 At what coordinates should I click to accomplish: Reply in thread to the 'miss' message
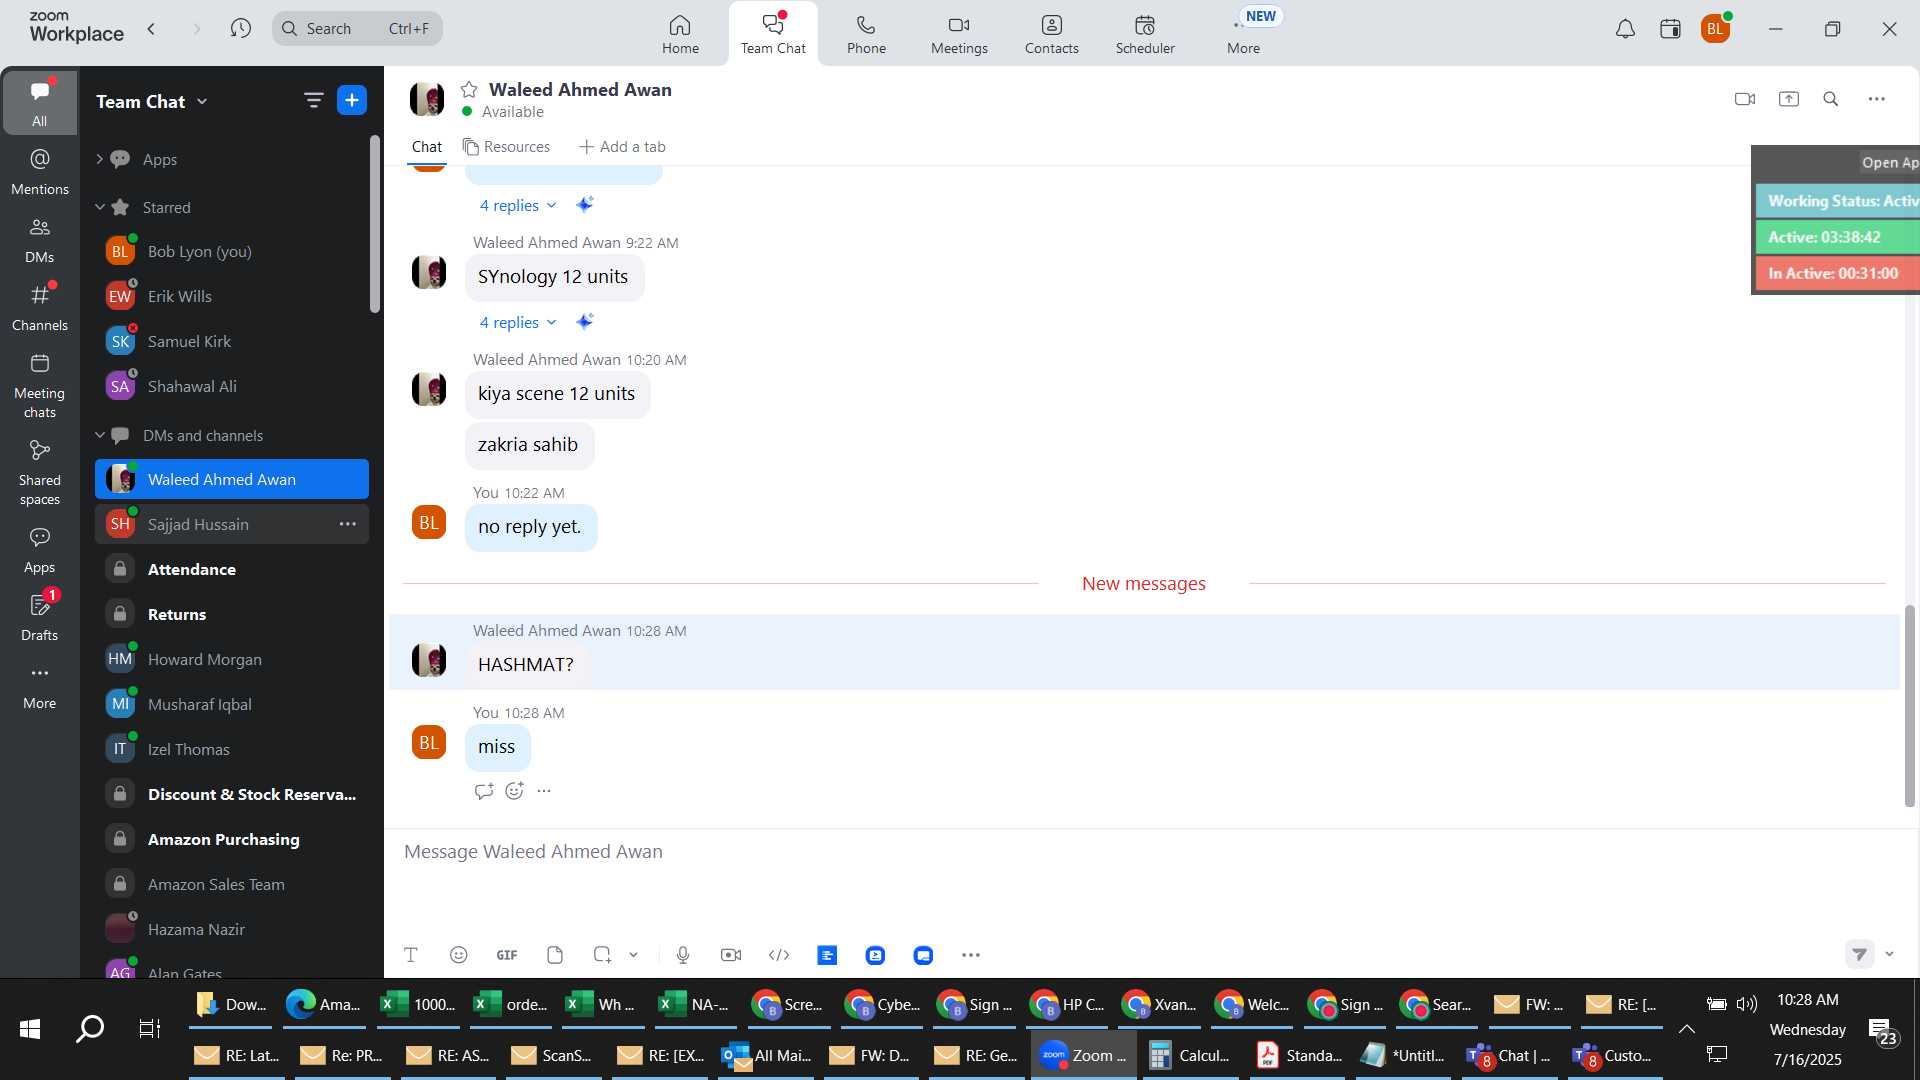pyautogui.click(x=484, y=791)
